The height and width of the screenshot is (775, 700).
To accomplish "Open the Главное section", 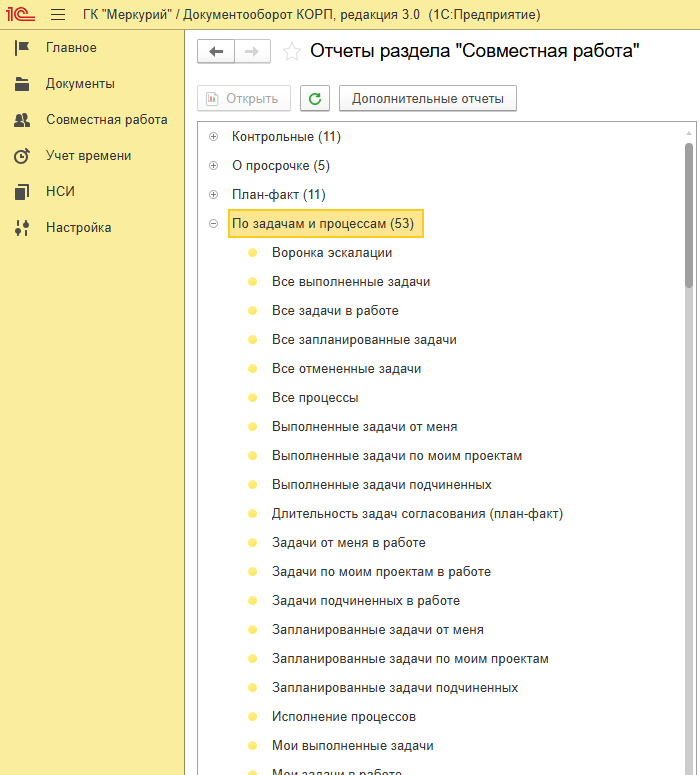I will [x=71, y=48].
